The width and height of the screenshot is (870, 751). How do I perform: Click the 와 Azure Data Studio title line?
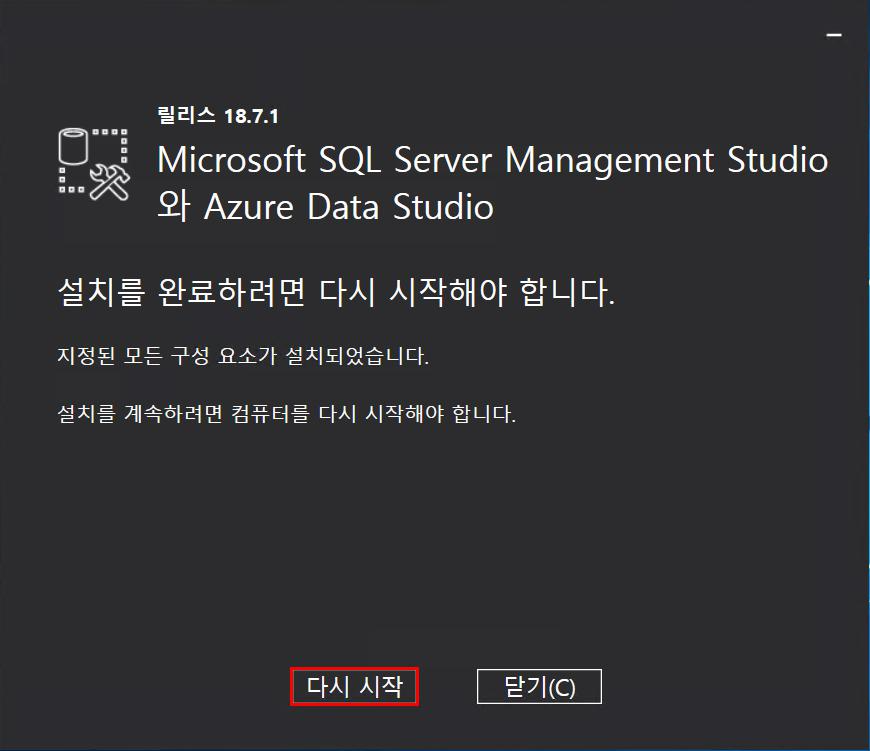(x=325, y=206)
